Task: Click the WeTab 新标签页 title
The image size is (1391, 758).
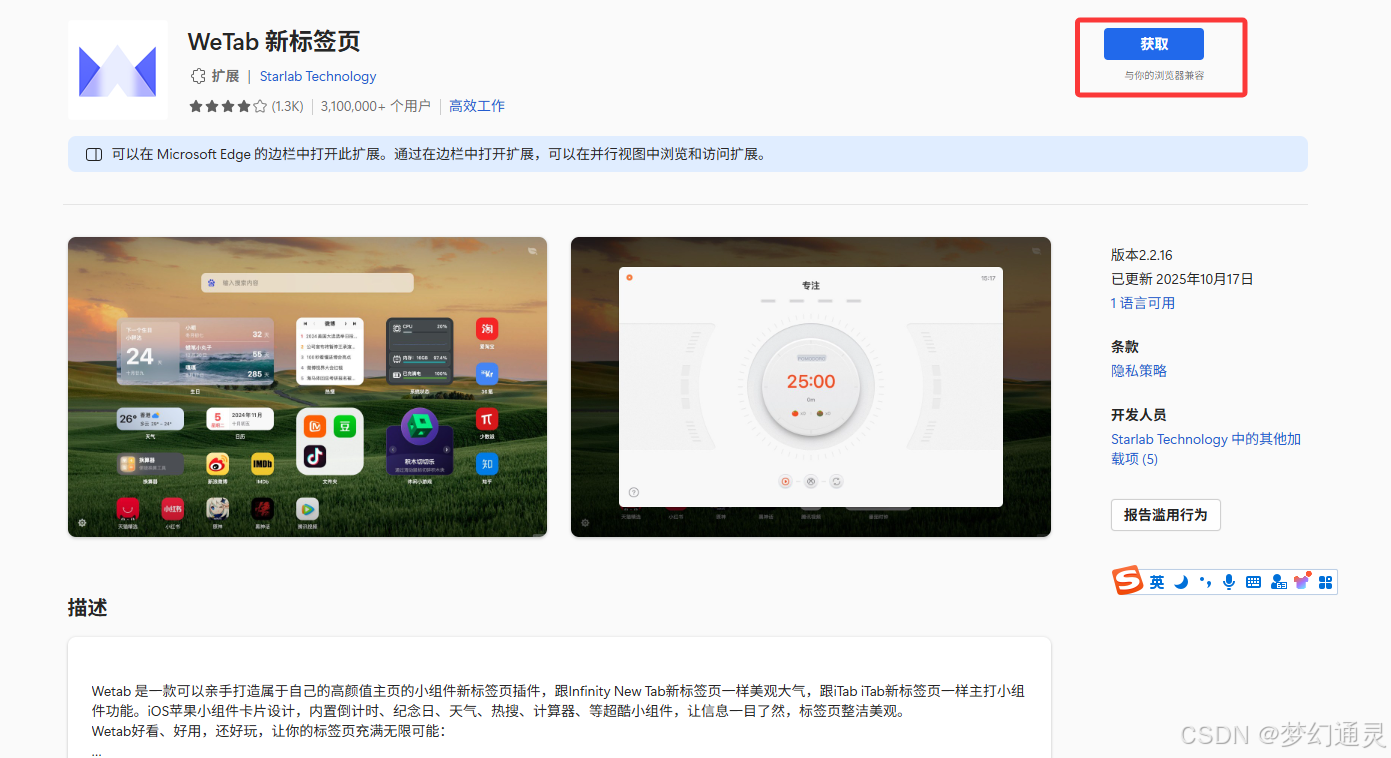Action: click(x=274, y=42)
